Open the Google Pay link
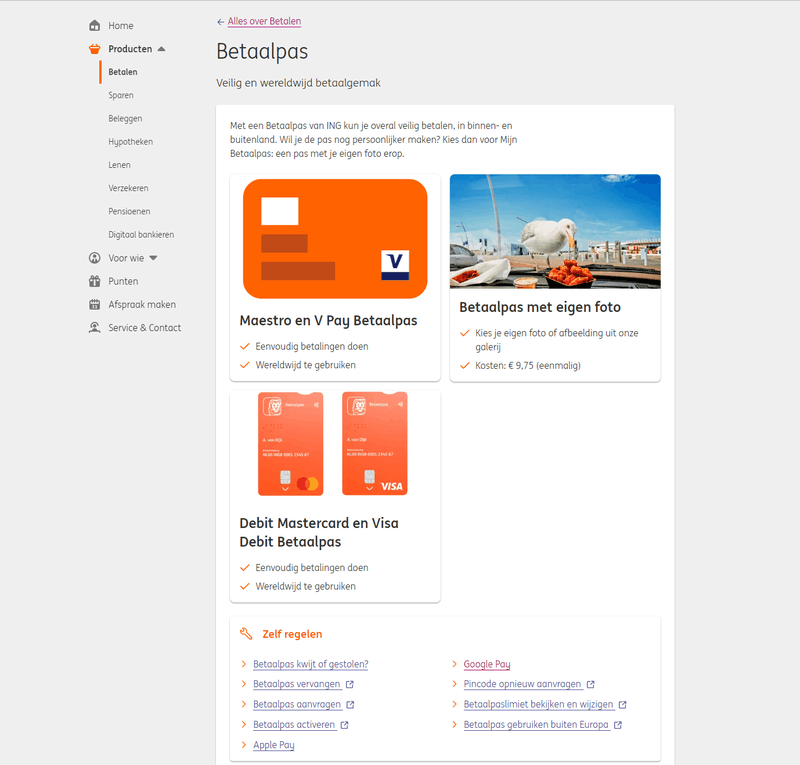This screenshot has width=800, height=765. [x=487, y=664]
